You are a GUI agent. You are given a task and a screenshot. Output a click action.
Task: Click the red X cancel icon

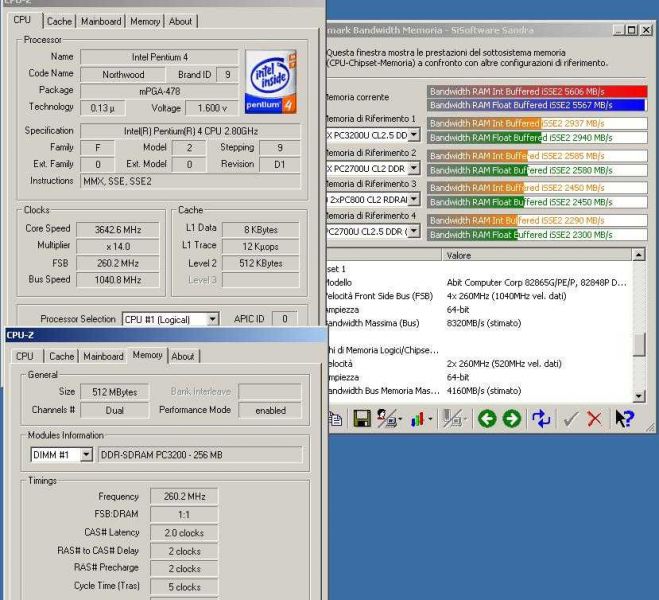(x=594, y=419)
